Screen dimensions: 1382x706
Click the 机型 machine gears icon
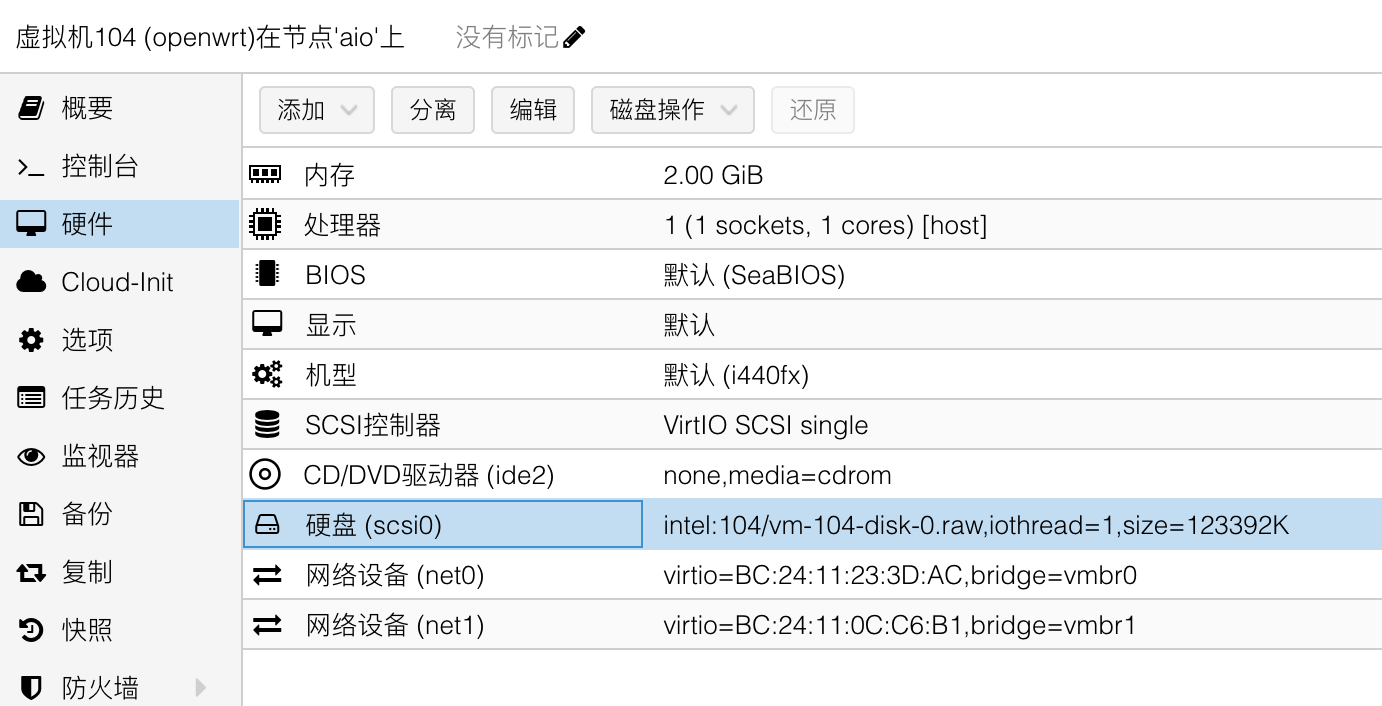coord(267,375)
